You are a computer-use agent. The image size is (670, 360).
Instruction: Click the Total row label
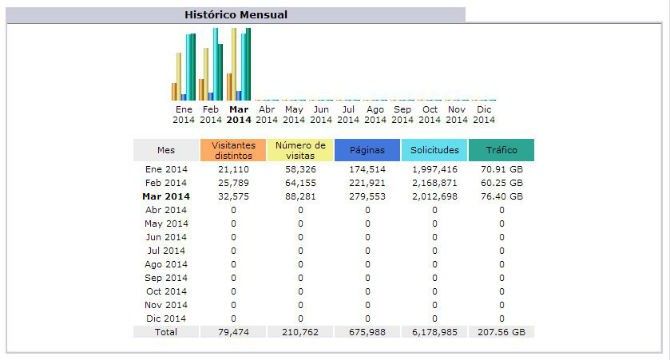point(166,332)
